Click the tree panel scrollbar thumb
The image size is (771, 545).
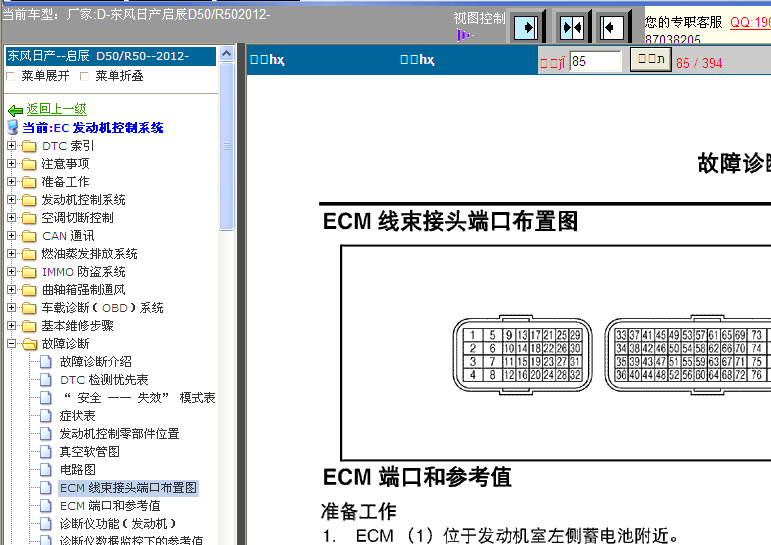(x=227, y=146)
